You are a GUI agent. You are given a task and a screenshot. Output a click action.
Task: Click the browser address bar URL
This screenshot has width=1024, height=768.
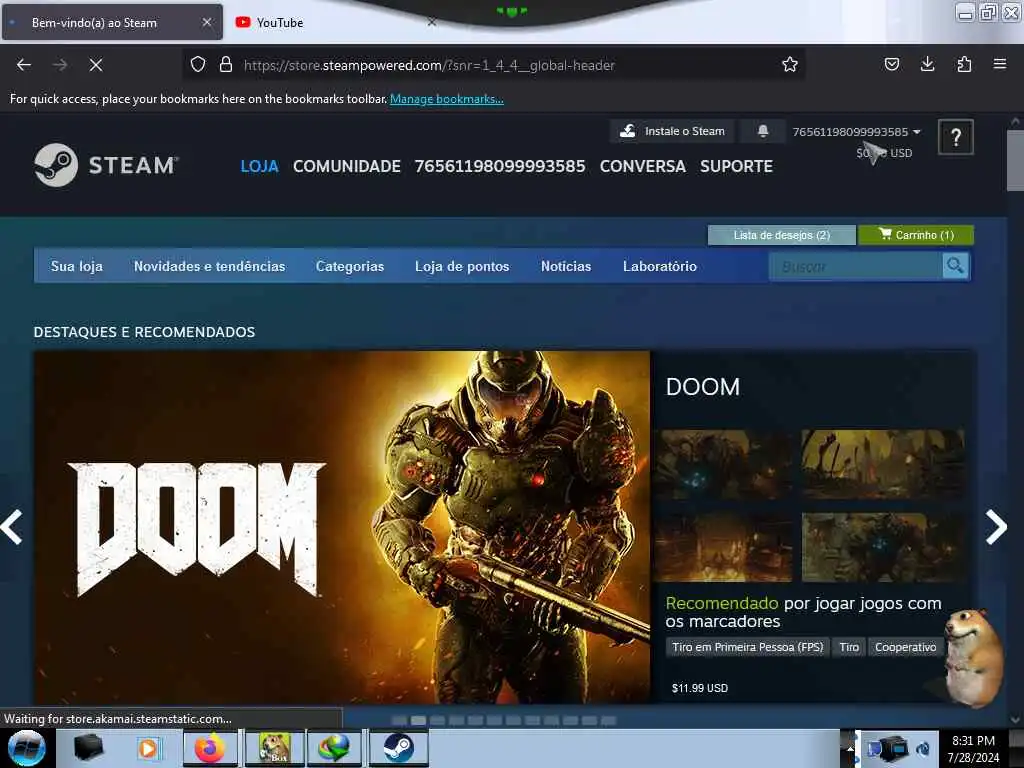click(429, 65)
